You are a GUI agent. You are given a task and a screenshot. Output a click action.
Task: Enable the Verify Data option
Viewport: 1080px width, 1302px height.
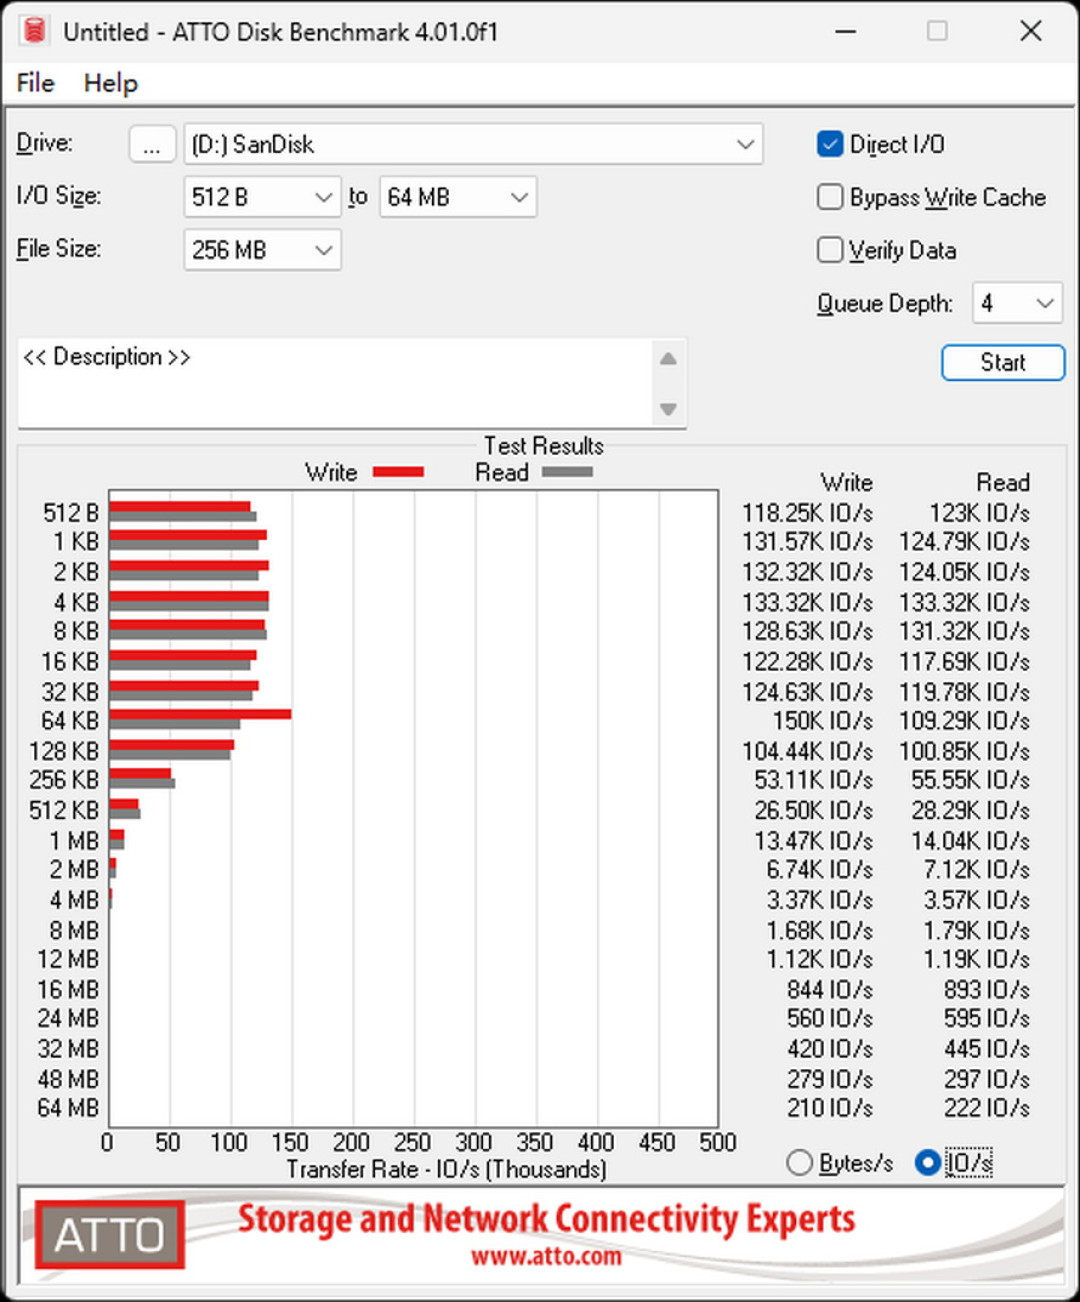[x=830, y=250]
